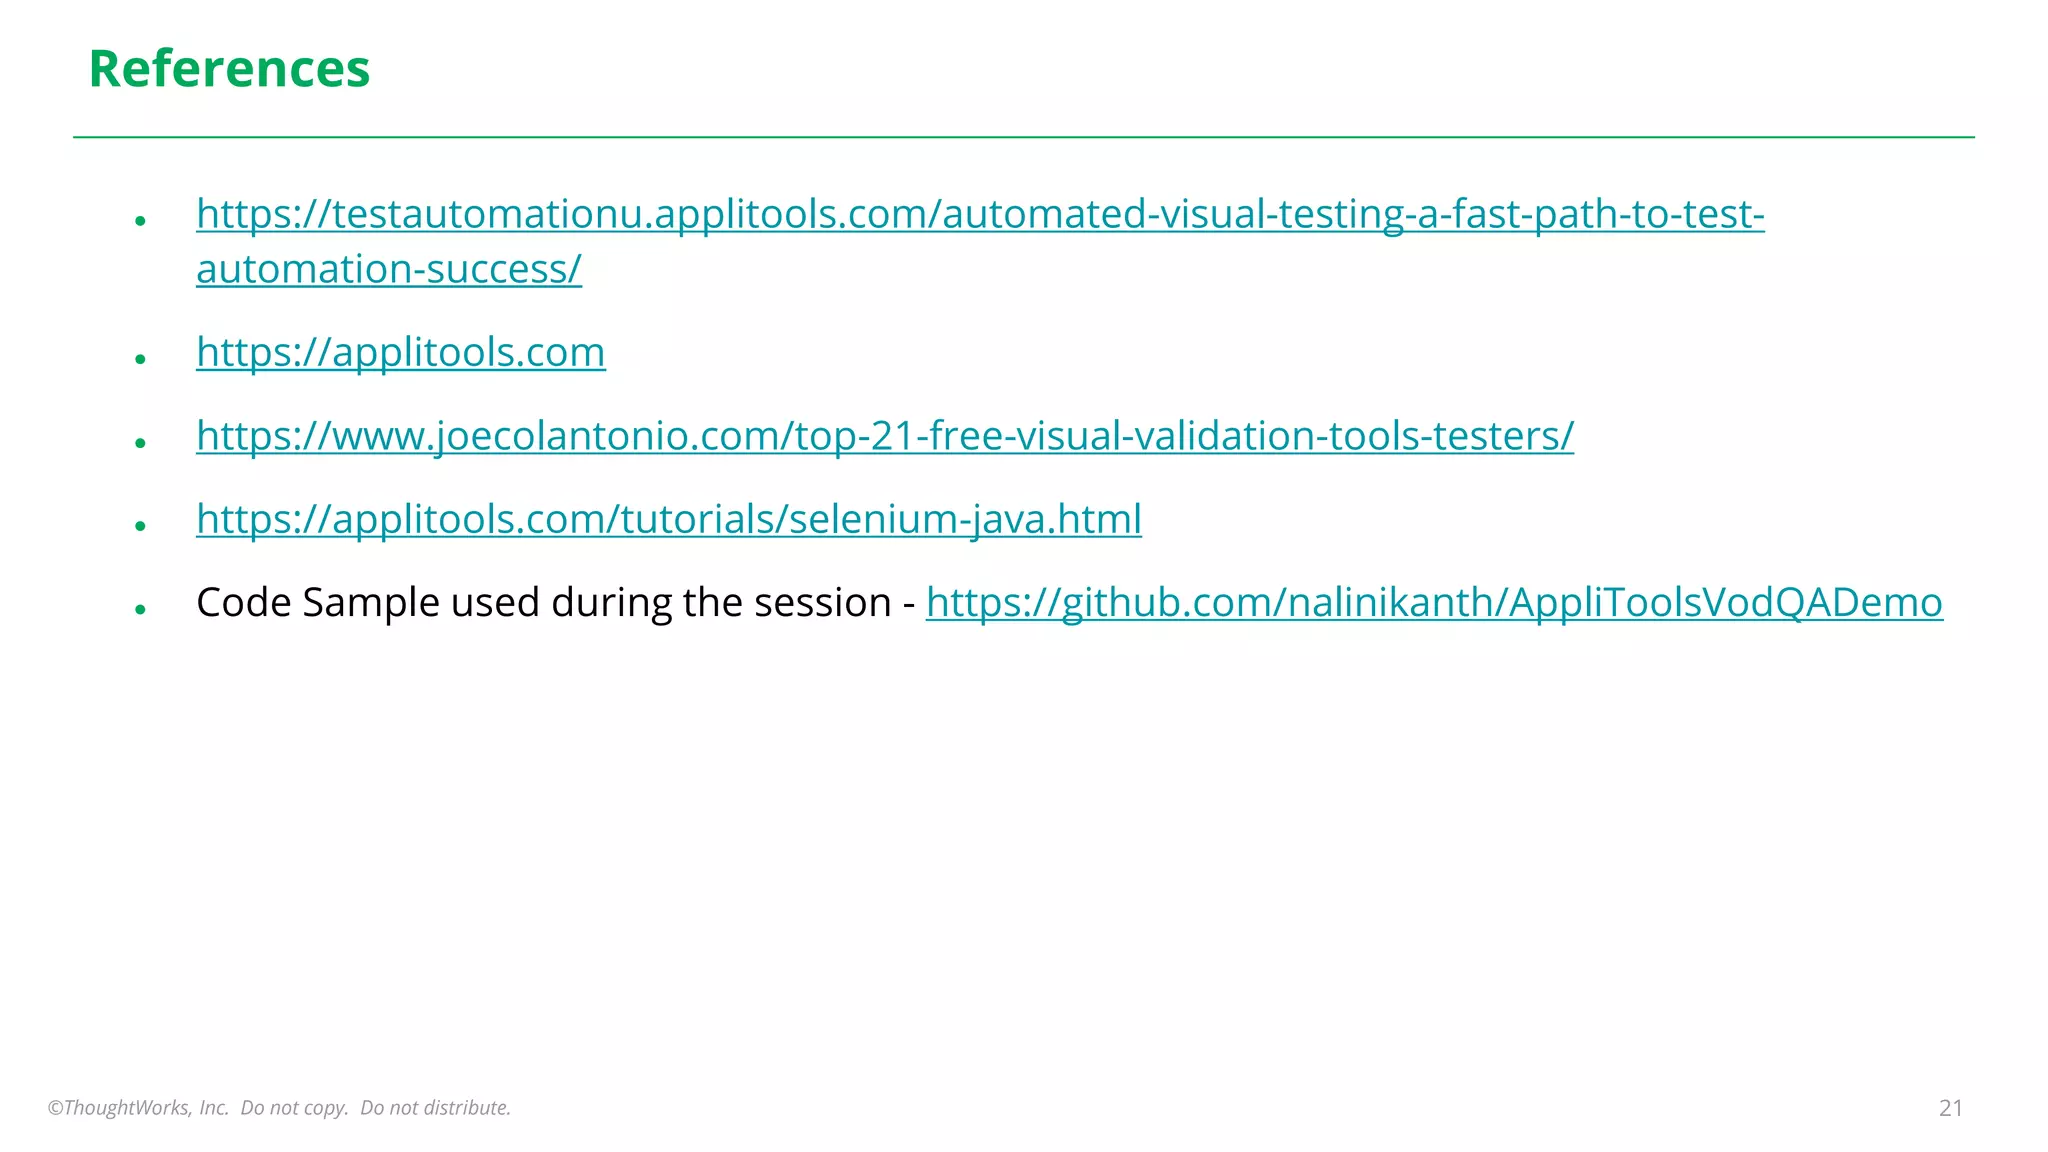2048x1152 pixels.
Task: Open the https://applitools.com link
Action: click(401, 352)
